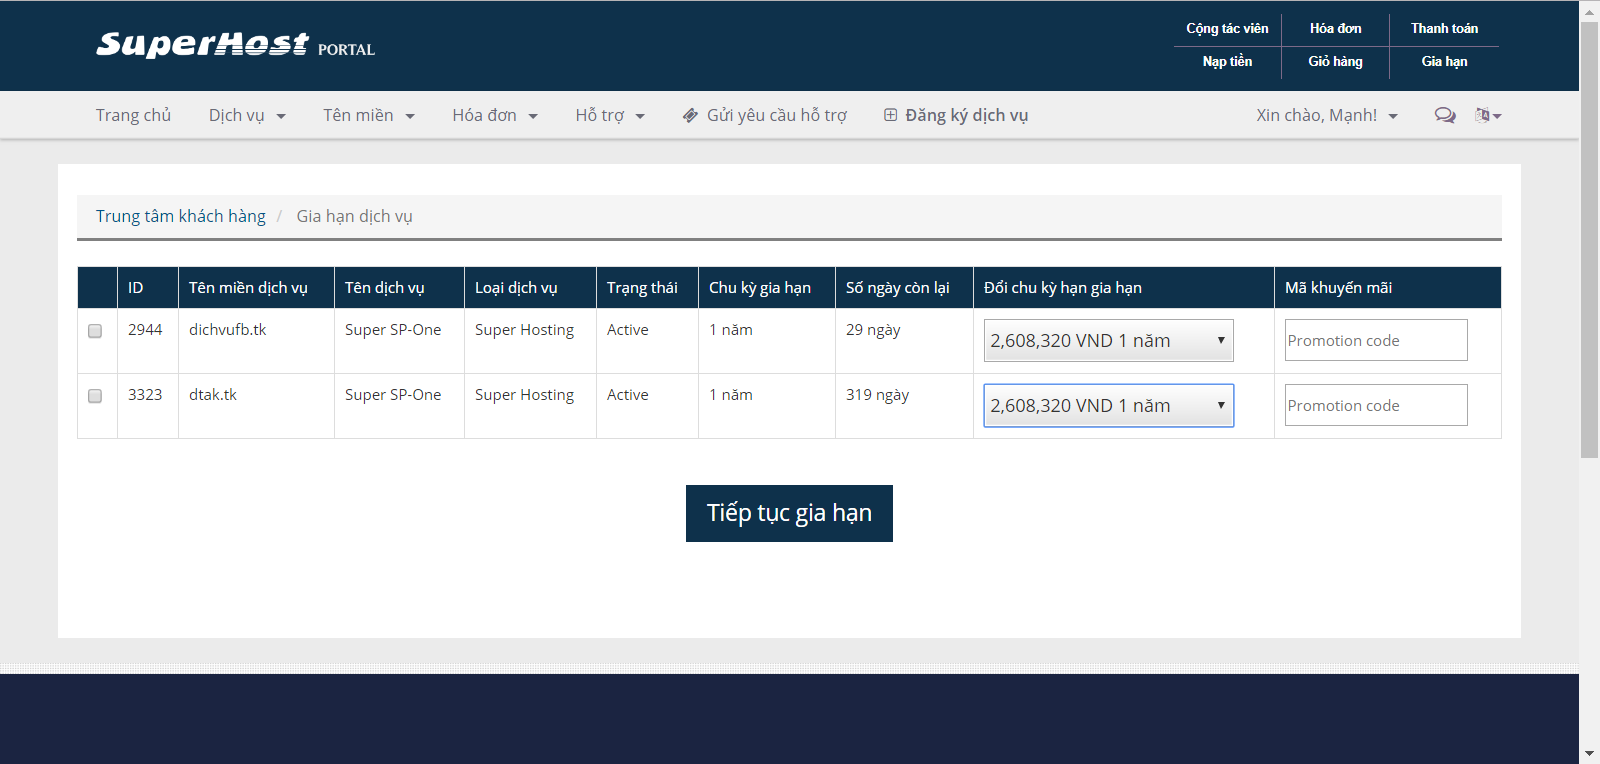
Task: Open the Hóa đơn navigation menu
Action: [494, 116]
